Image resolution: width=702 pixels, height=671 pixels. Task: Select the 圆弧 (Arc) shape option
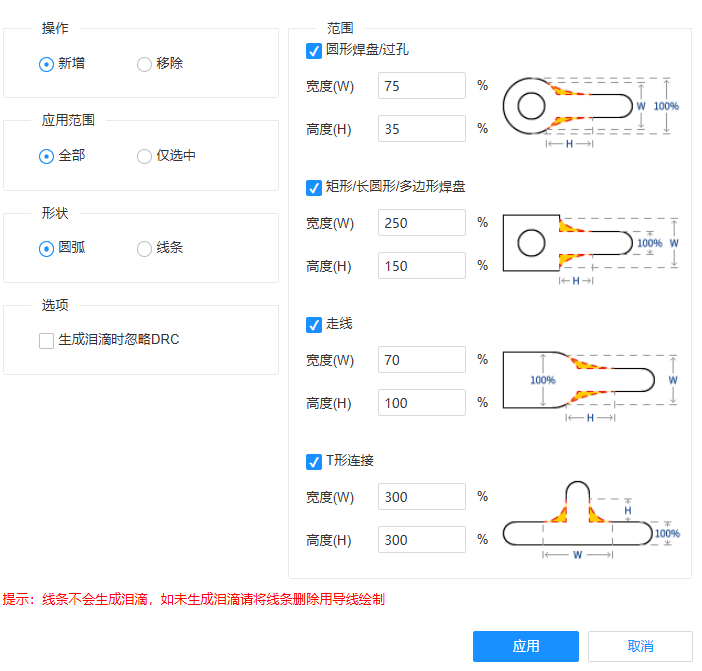(46, 248)
